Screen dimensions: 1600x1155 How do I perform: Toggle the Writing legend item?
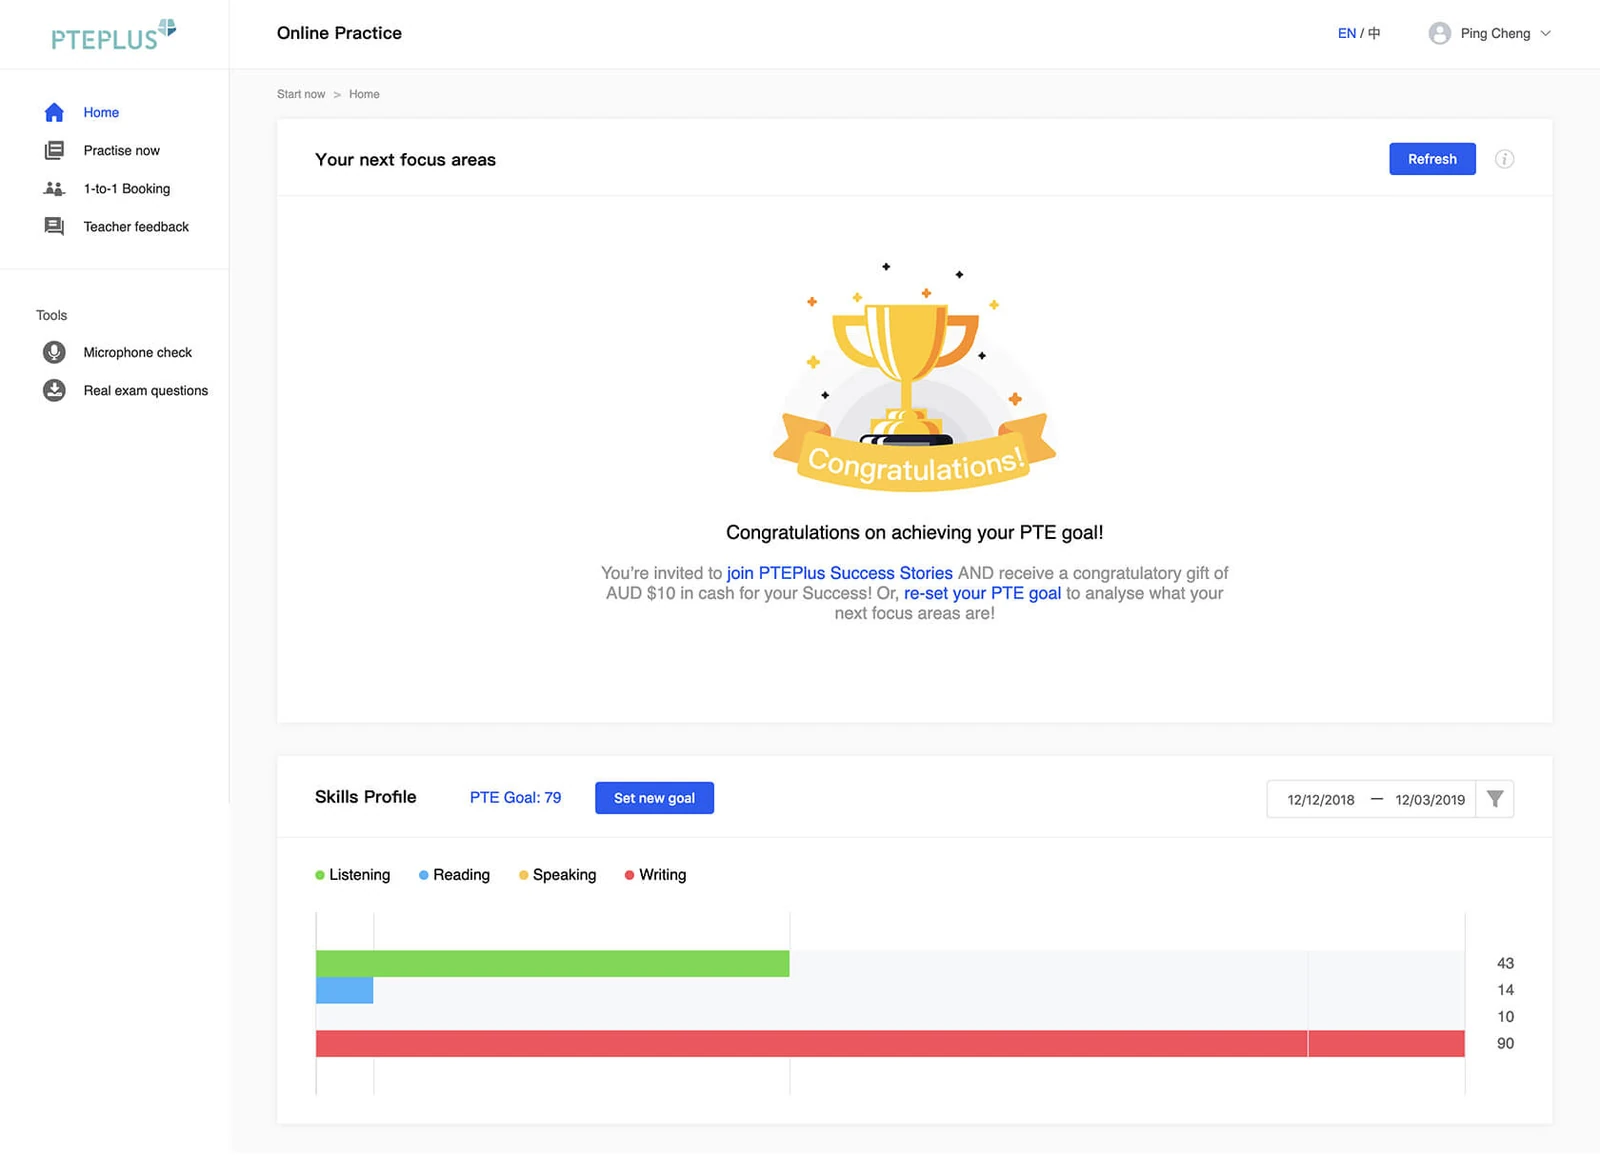(655, 875)
